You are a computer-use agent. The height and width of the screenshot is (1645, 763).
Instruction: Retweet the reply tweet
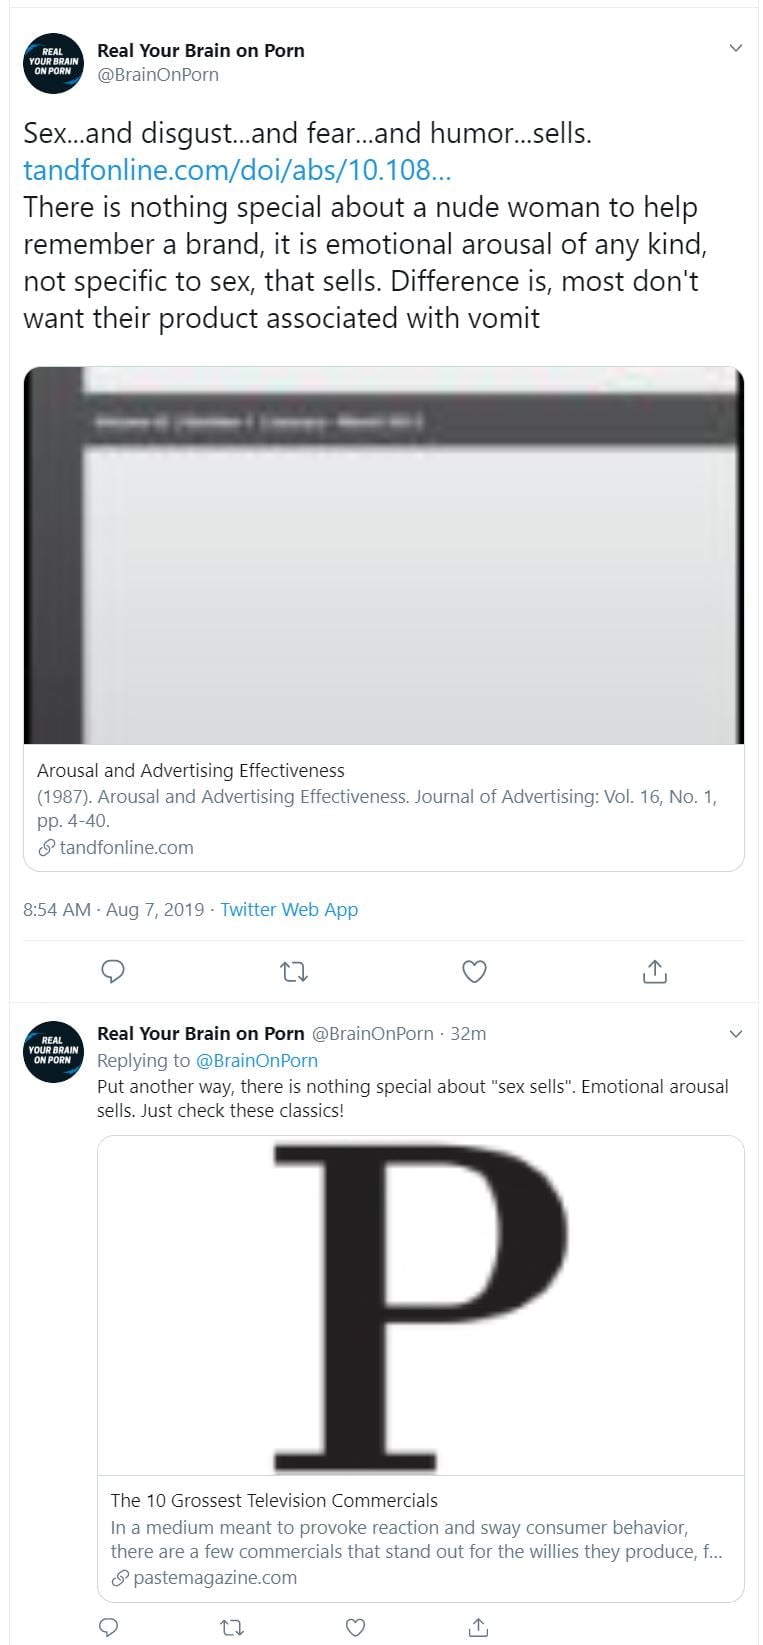[x=232, y=1627]
